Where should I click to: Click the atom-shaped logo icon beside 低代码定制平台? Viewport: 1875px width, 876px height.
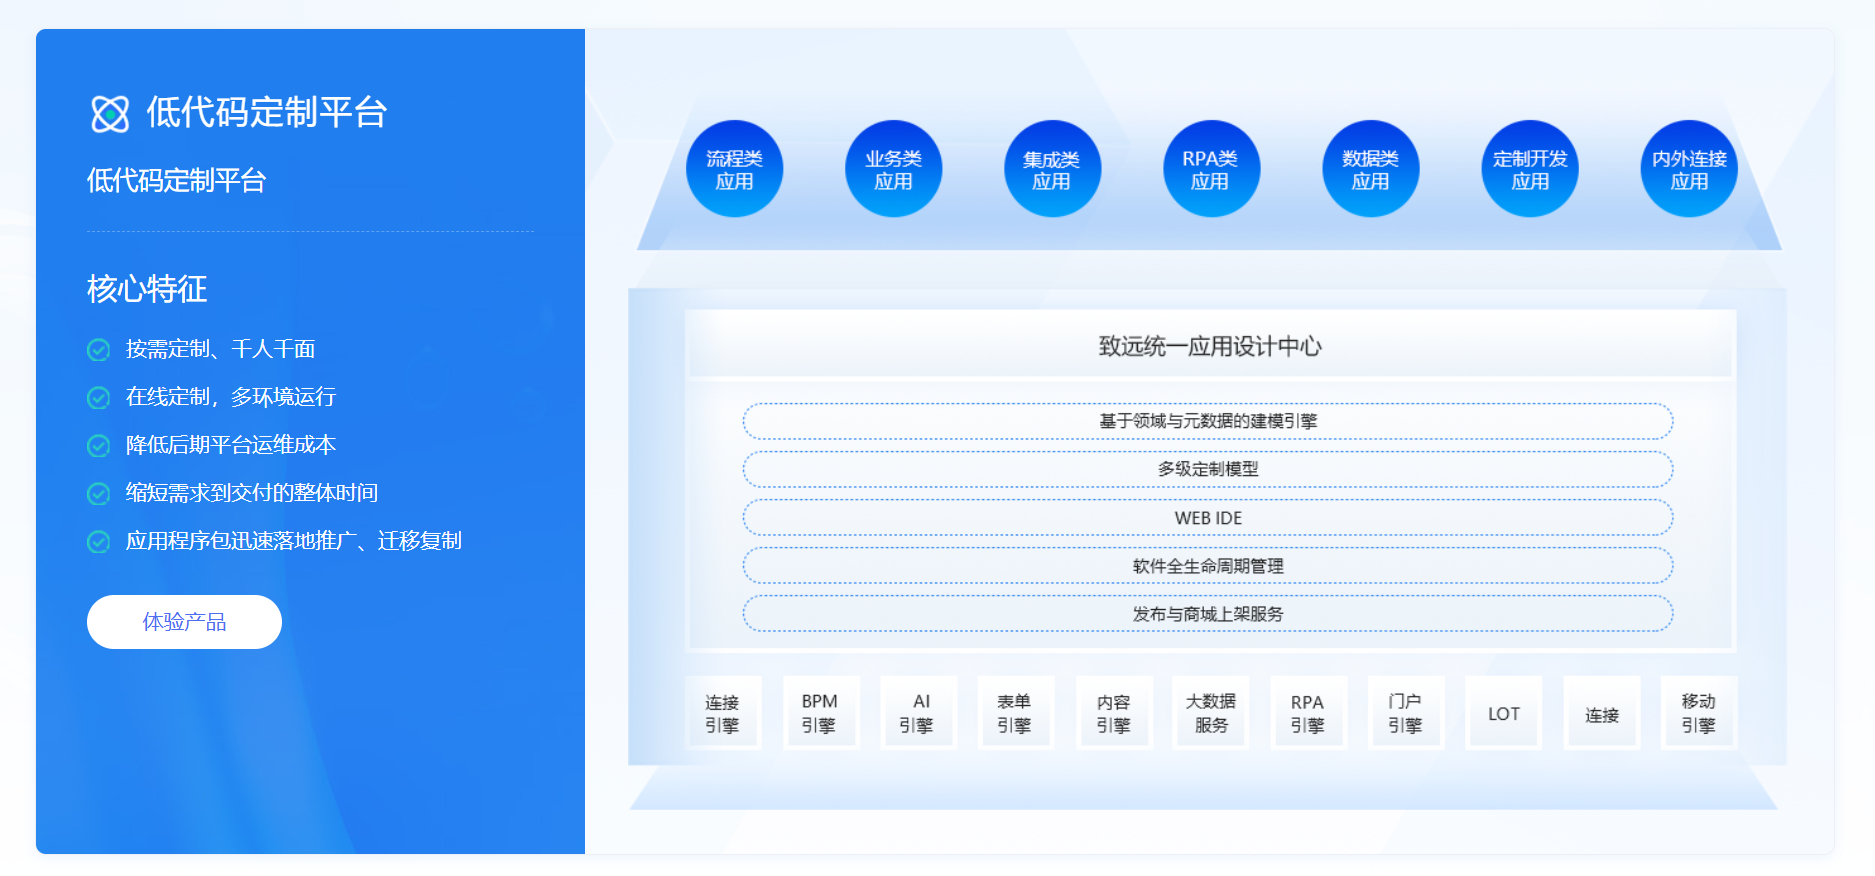click(110, 113)
